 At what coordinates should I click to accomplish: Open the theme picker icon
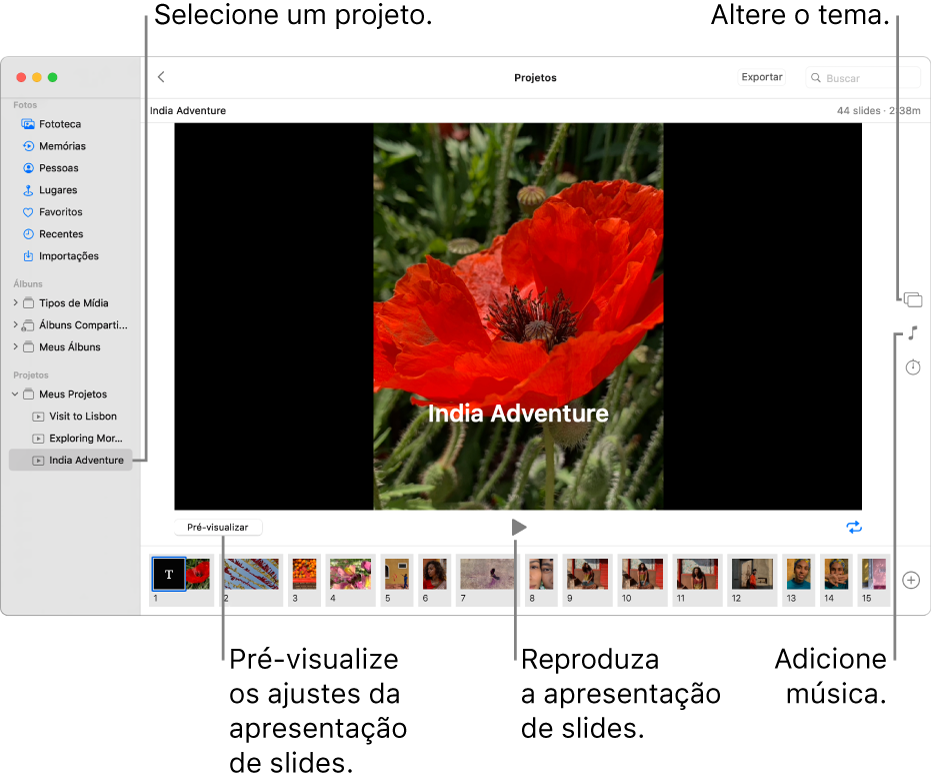913,298
